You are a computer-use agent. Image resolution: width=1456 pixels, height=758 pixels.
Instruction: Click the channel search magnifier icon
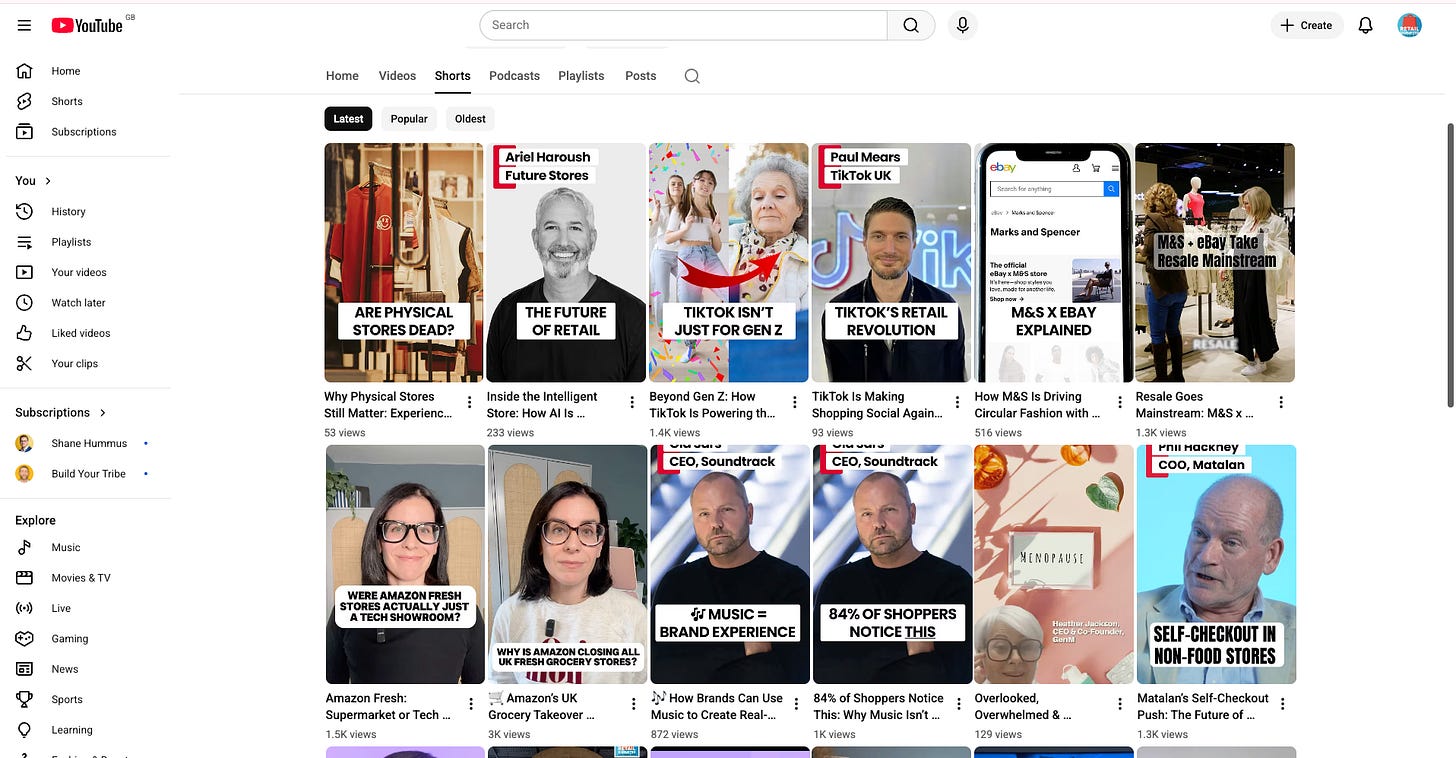click(692, 76)
